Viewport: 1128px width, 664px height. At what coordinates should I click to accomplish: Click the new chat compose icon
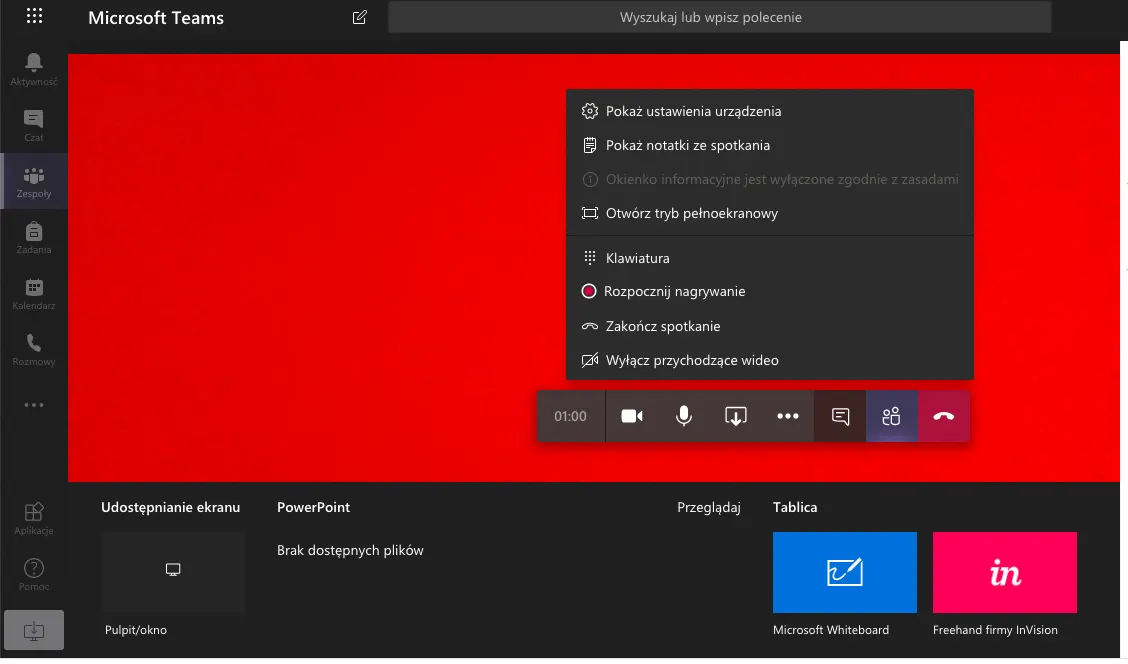[x=360, y=17]
